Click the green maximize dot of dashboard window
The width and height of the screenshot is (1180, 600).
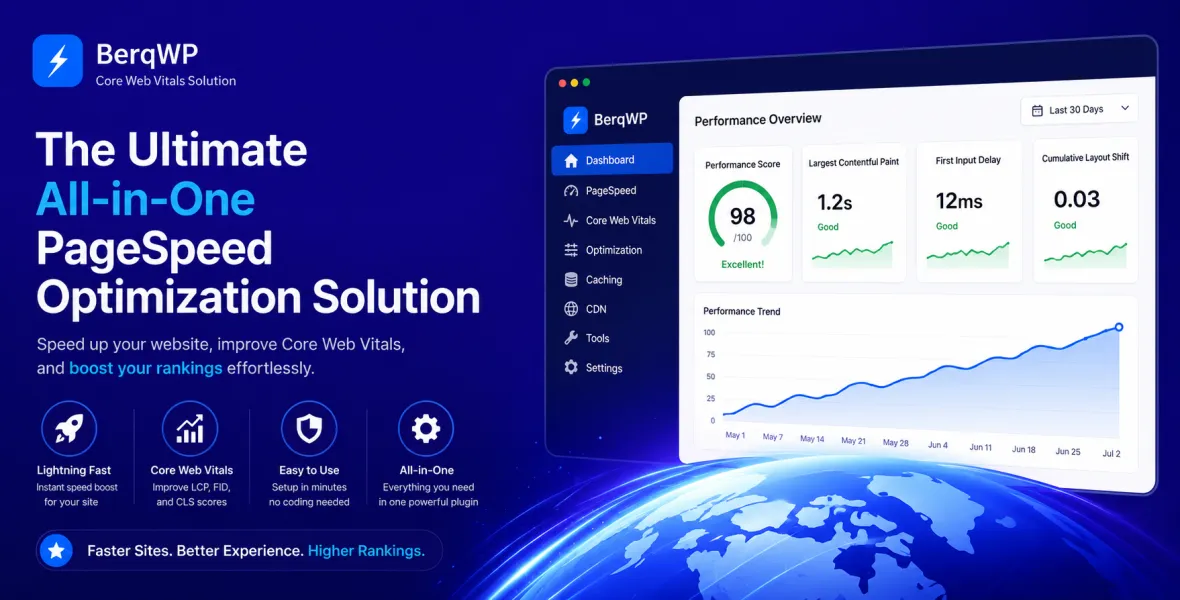coord(586,82)
